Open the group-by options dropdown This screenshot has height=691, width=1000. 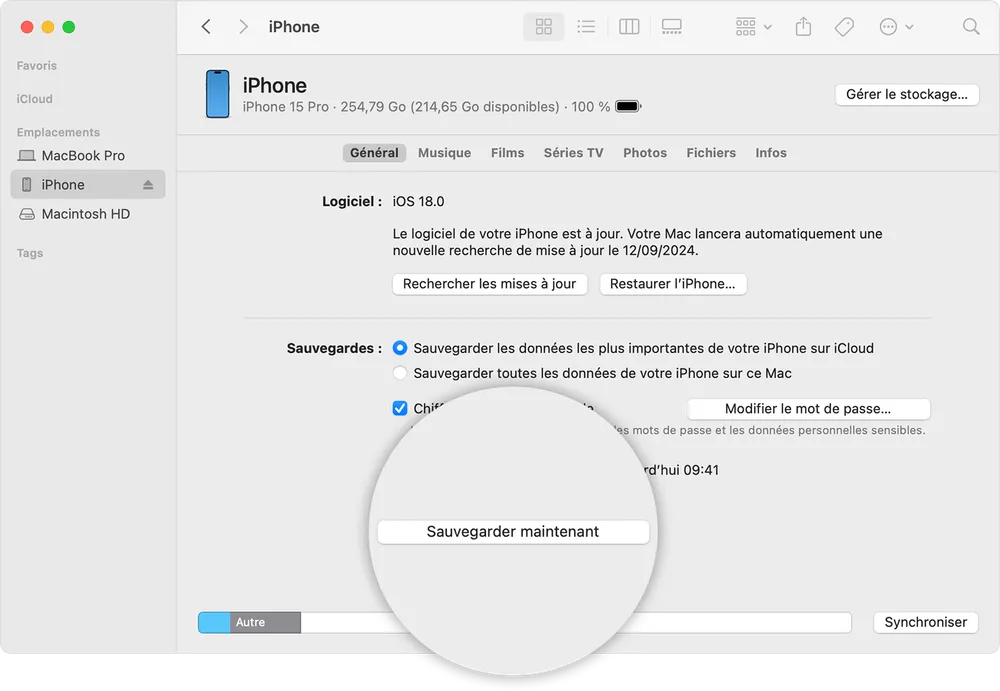click(753, 27)
